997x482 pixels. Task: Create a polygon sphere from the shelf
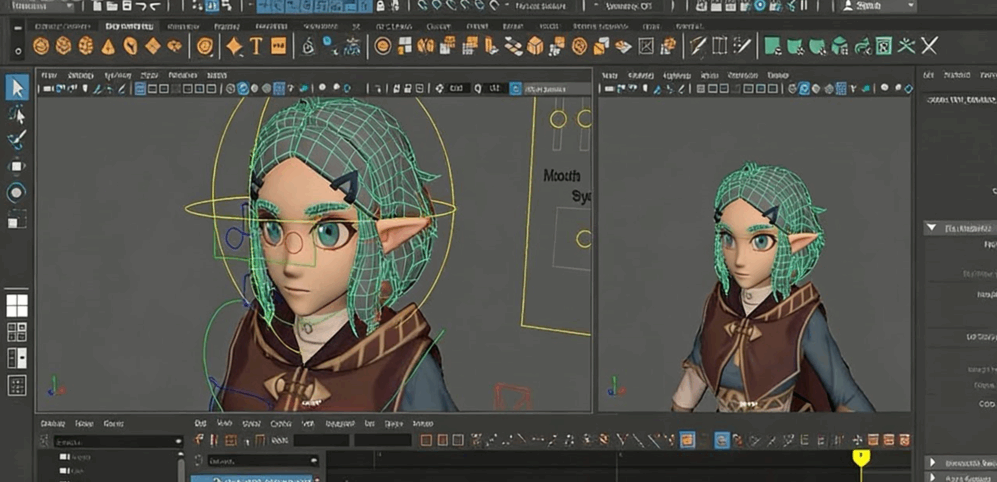tap(41, 46)
